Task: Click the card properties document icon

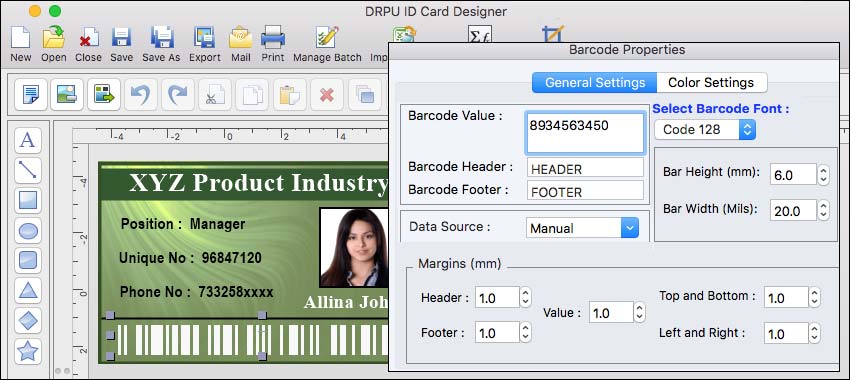Action: [x=31, y=95]
